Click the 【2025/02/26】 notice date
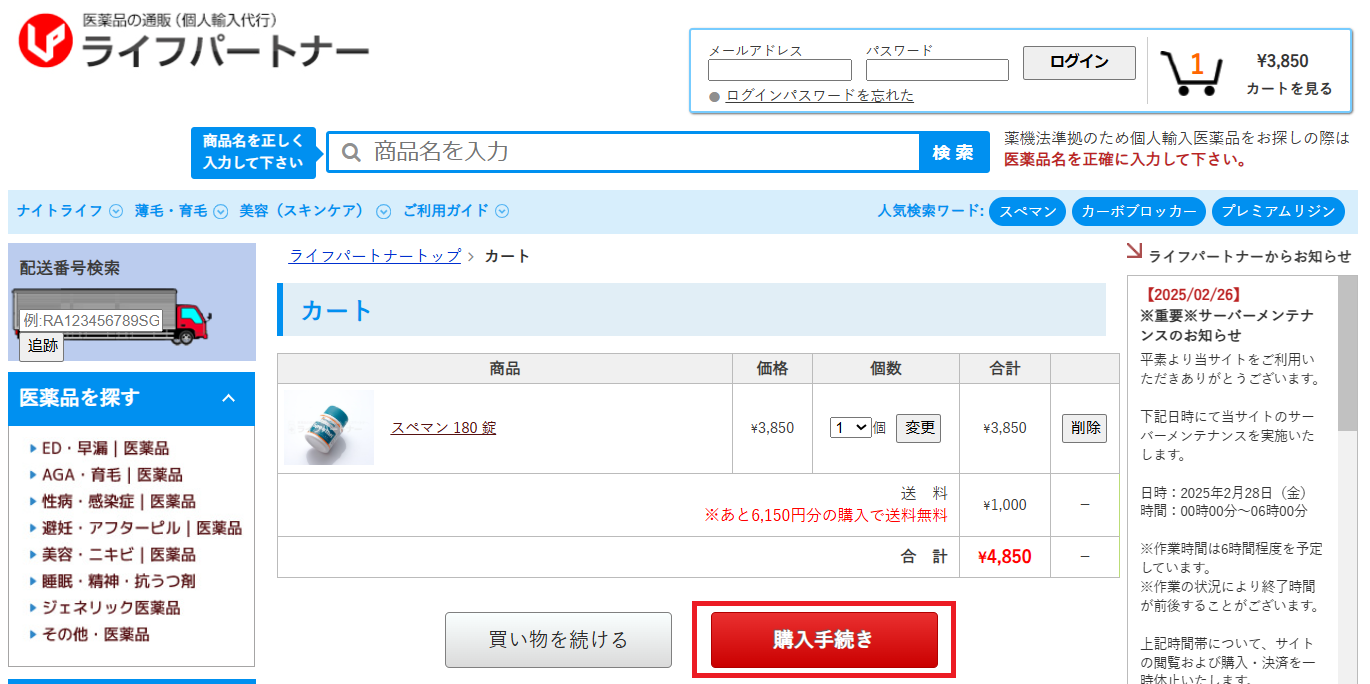Screen dimensions: 1370x684 tap(1192, 295)
